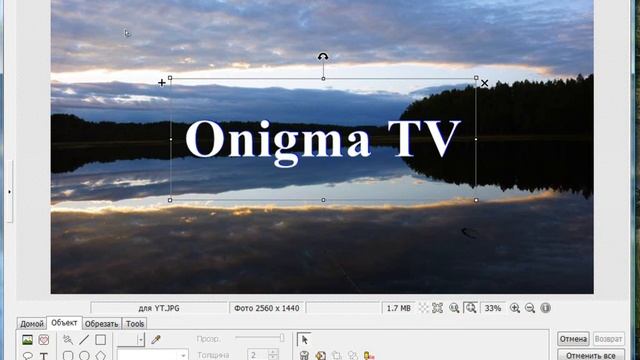Pick a color with the eyedropper tool
The height and width of the screenshot is (360, 640).
tap(156, 339)
